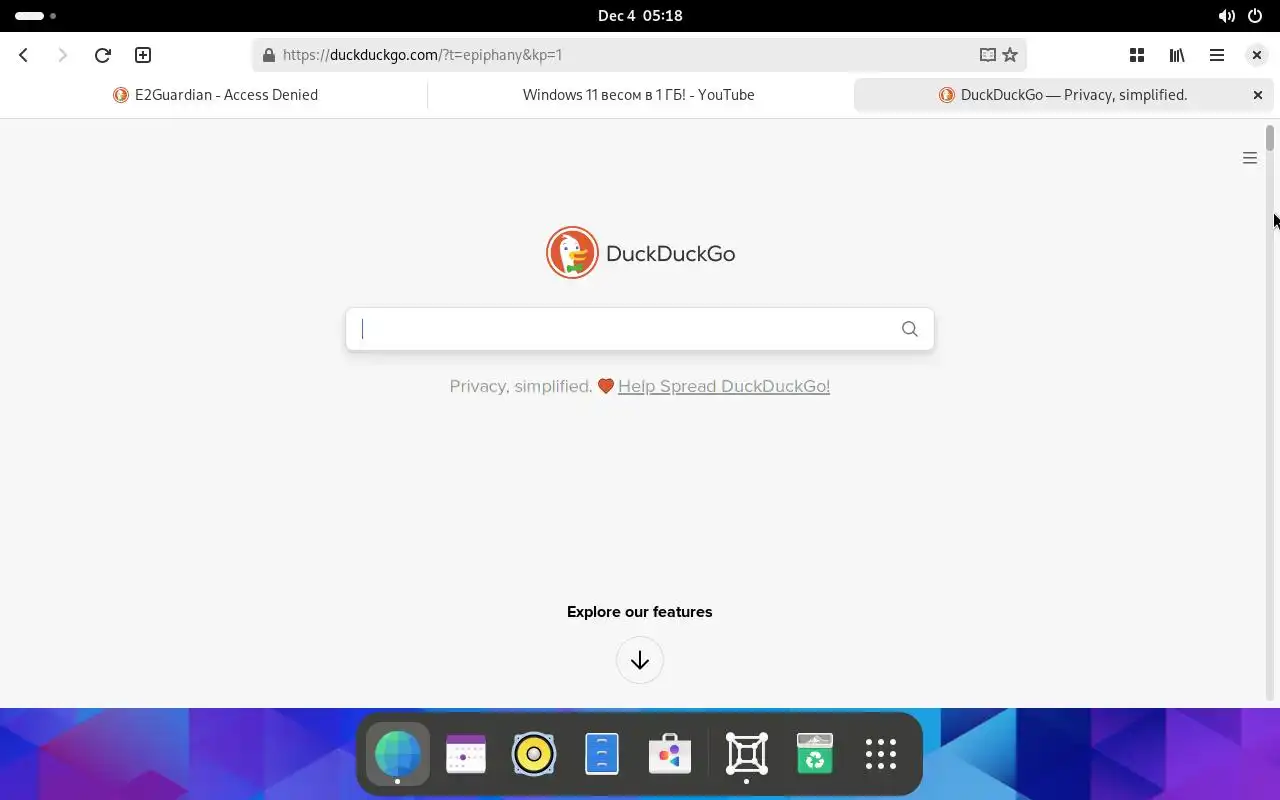
Task: Click the down arrow under Explore our features
Action: [640, 660]
